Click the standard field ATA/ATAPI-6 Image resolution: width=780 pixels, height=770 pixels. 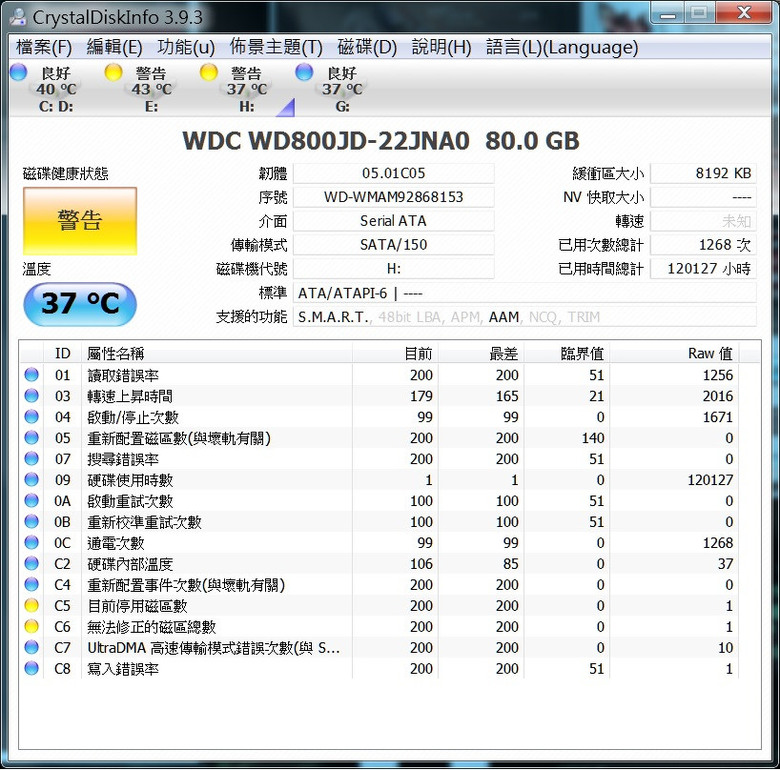point(525,293)
